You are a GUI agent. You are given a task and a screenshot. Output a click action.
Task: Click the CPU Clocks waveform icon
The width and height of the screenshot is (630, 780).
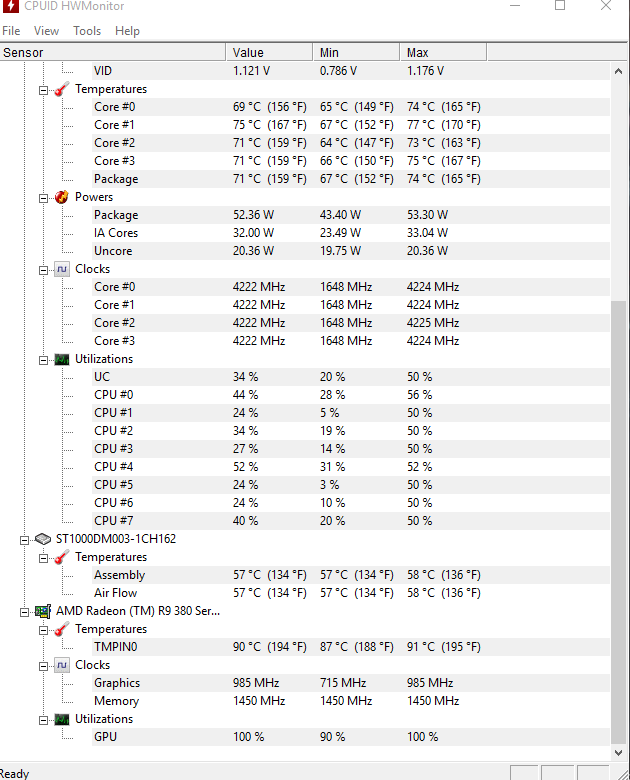click(62, 270)
